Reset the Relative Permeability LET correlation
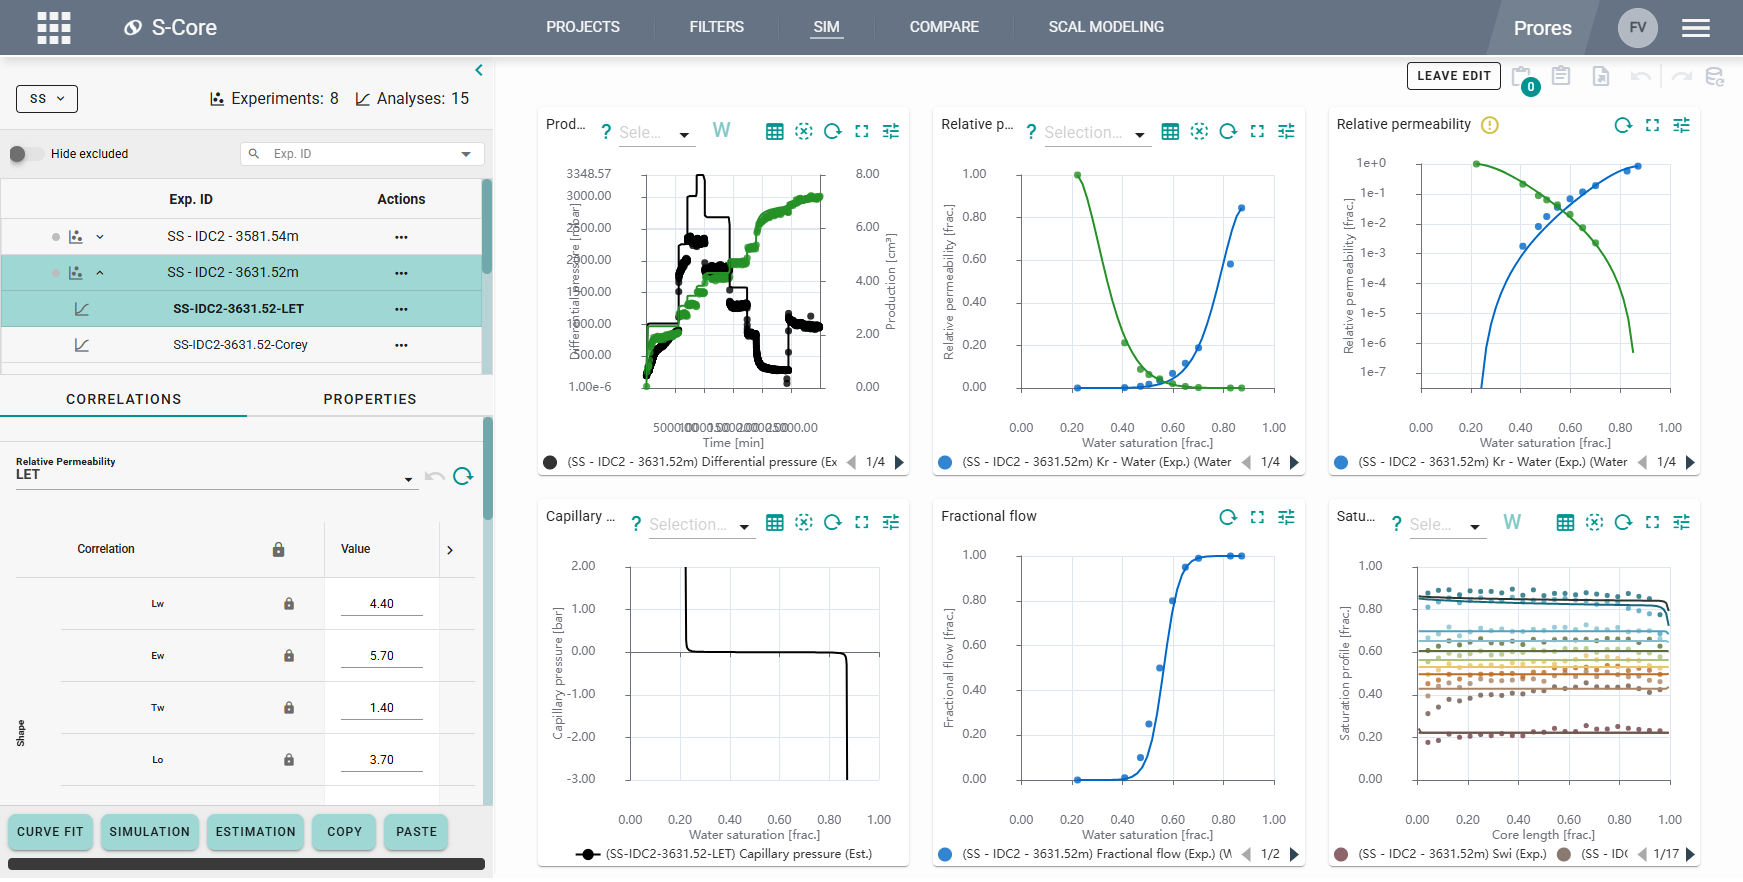 click(463, 476)
